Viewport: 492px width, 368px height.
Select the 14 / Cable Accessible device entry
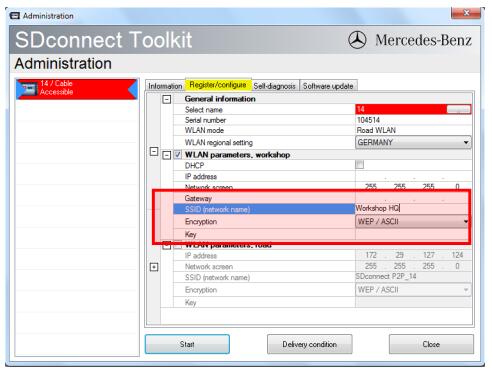point(77,89)
